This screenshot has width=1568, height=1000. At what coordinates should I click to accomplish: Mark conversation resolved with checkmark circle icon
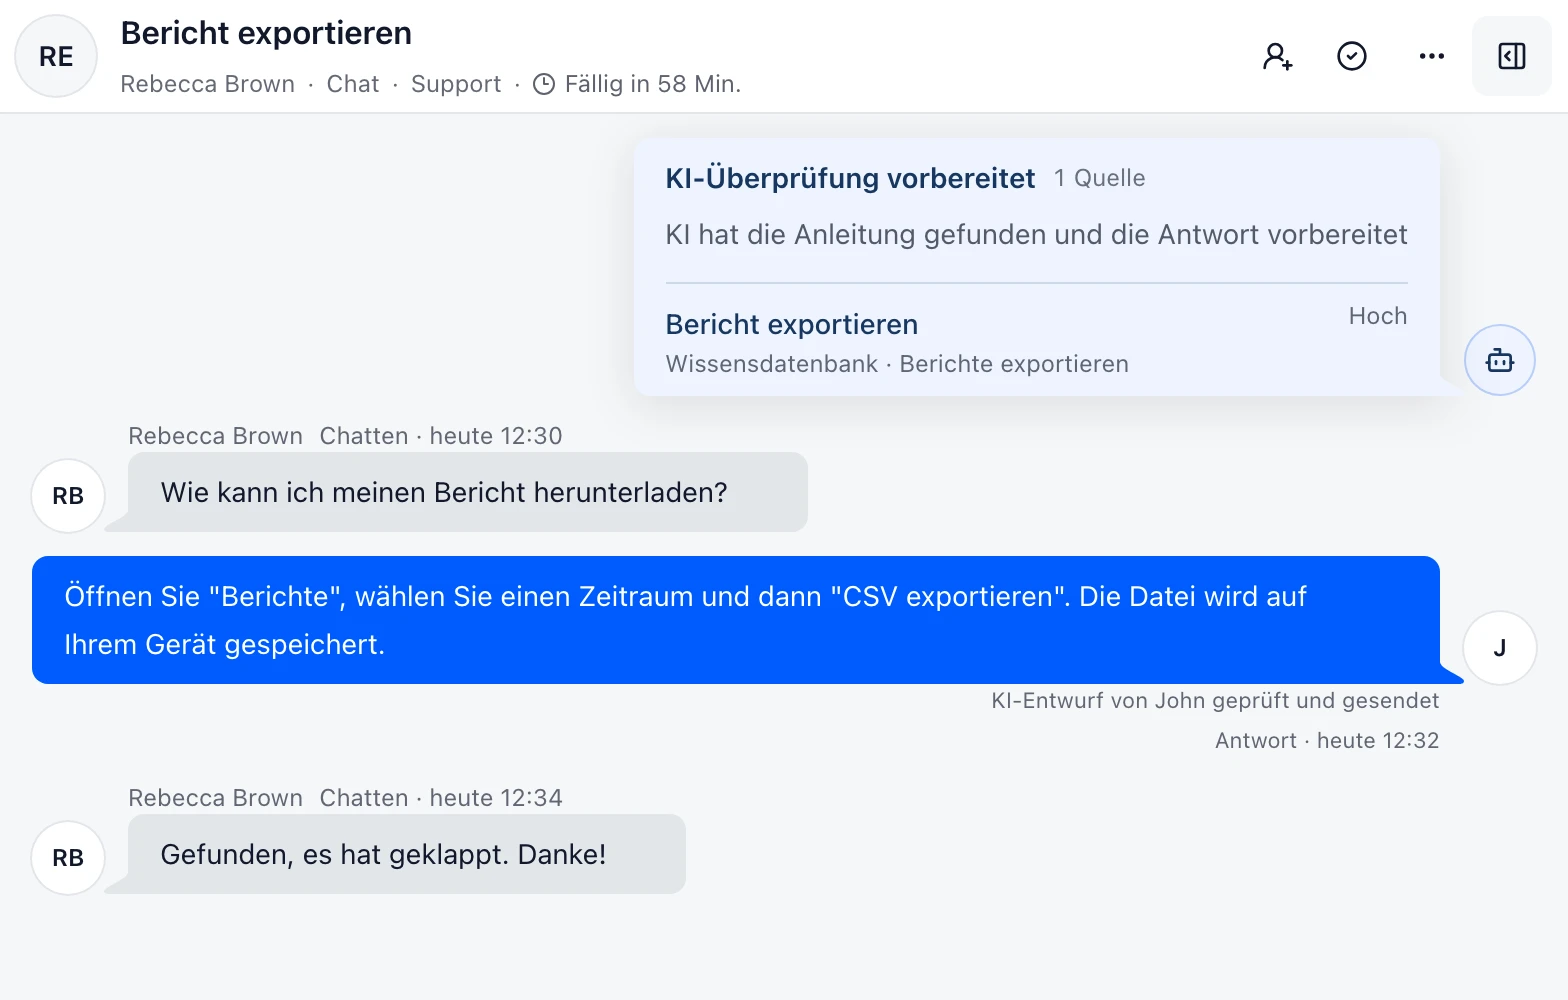[1352, 56]
